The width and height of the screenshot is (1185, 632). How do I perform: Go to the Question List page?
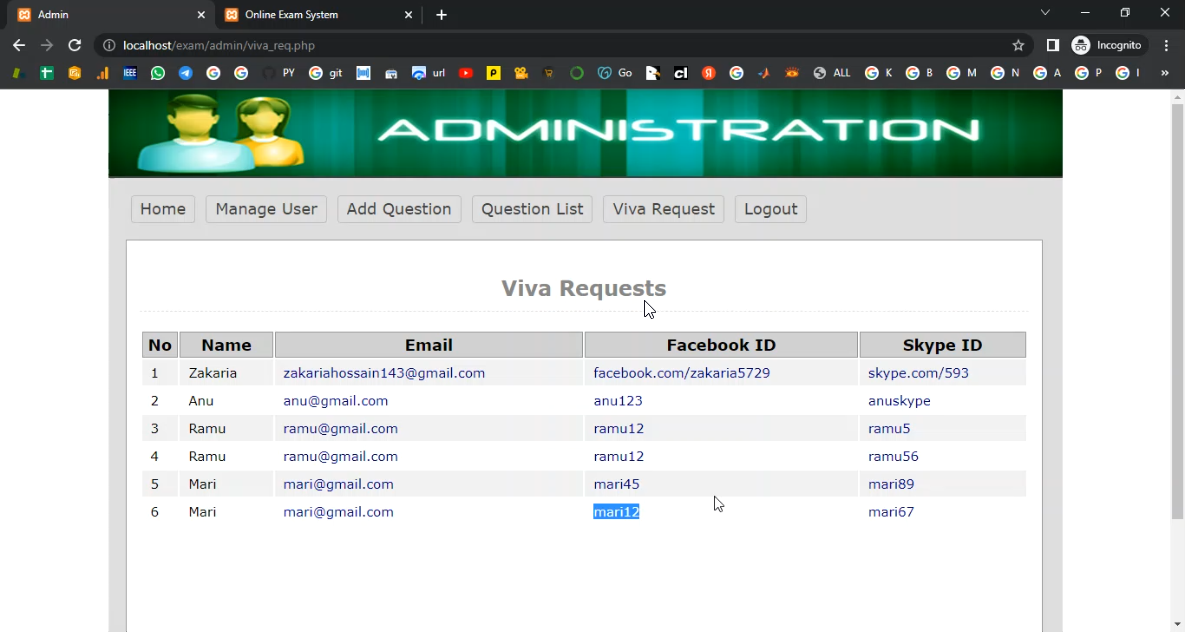pos(532,209)
